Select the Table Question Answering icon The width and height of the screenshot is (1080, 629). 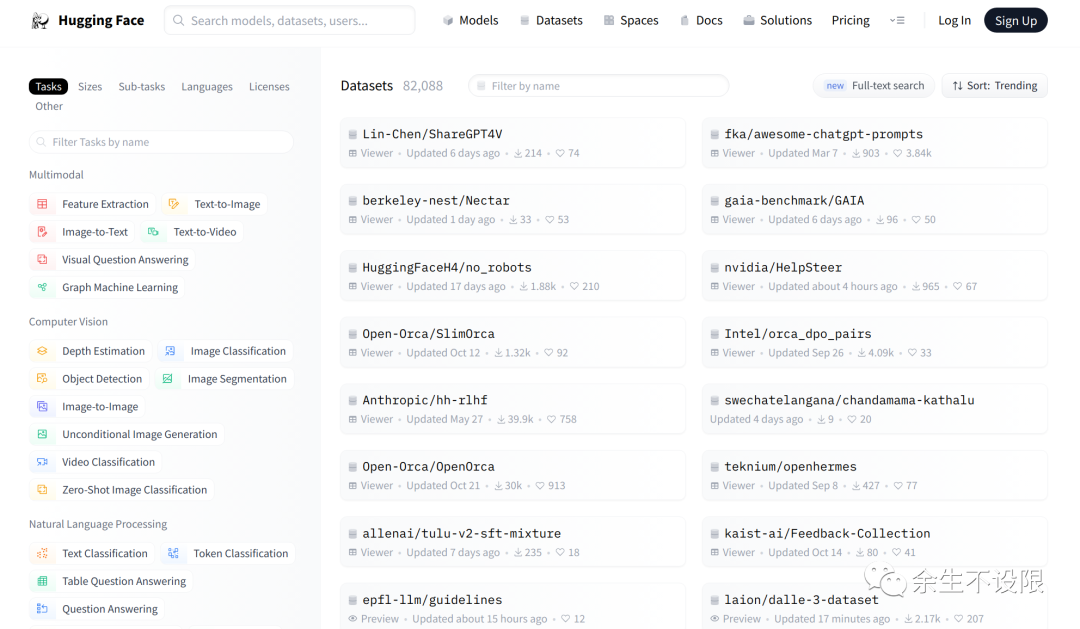point(42,581)
